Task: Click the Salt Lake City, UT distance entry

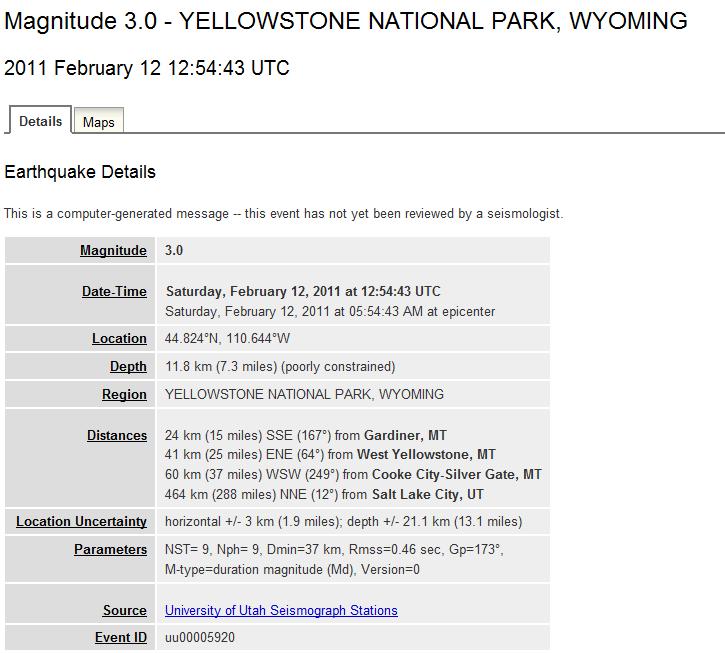Action: pyautogui.click(x=324, y=495)
